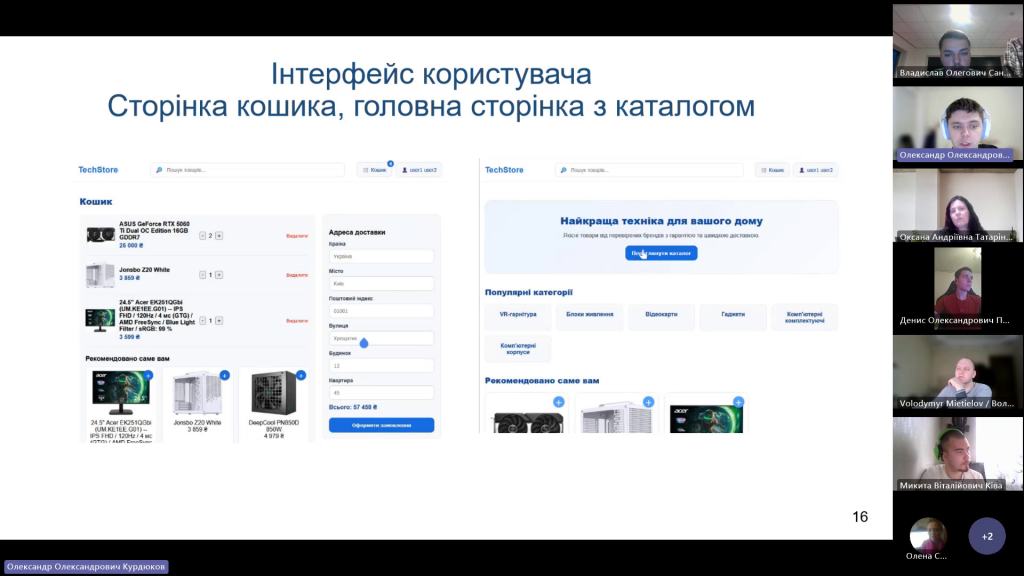Select the VR-гарнітура category
The height and width of the screenshot is (576, 1024).
(518, 317)
